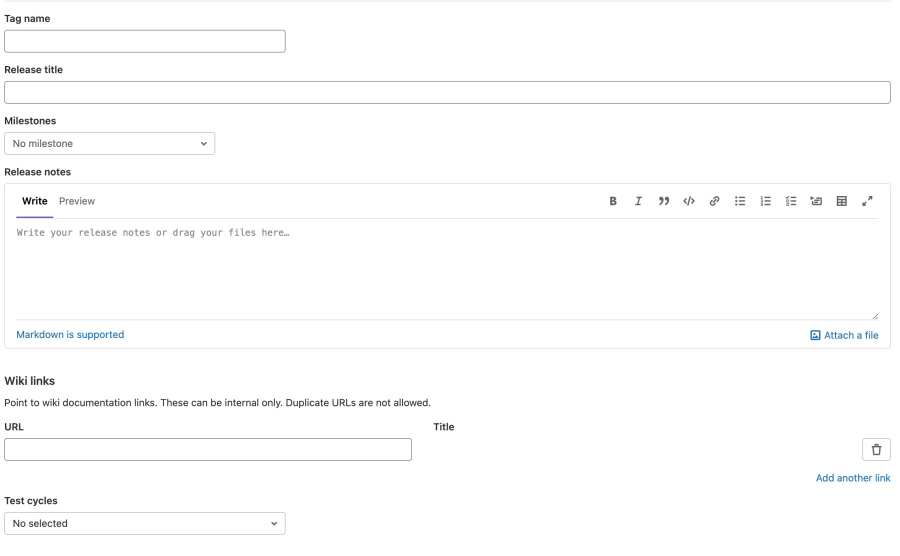
Task: Click Add another link
Action: 852,478
